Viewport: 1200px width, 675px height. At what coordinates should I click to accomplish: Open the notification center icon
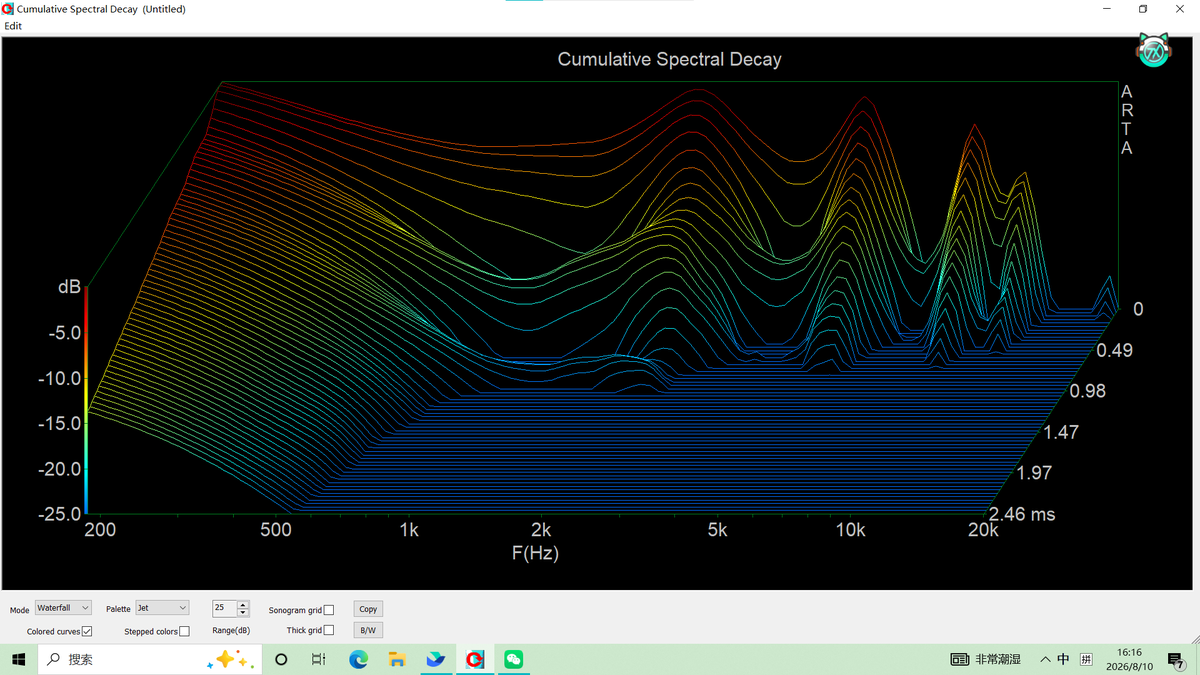click(1176, 660)
